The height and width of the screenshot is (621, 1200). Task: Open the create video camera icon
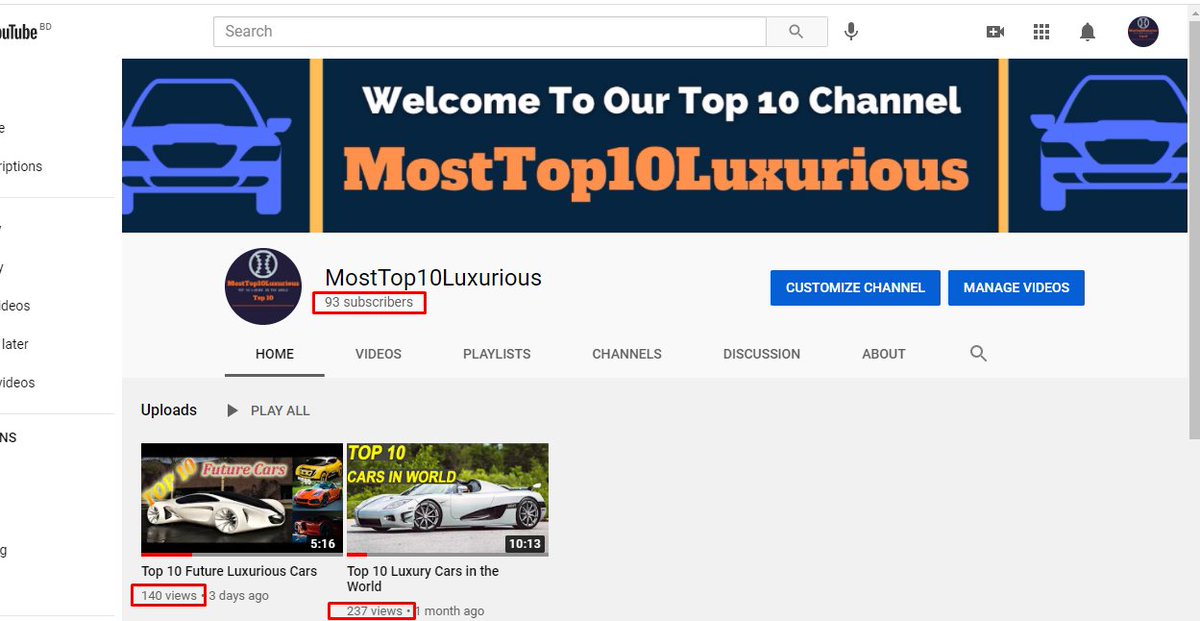click(x=995, y=32)
